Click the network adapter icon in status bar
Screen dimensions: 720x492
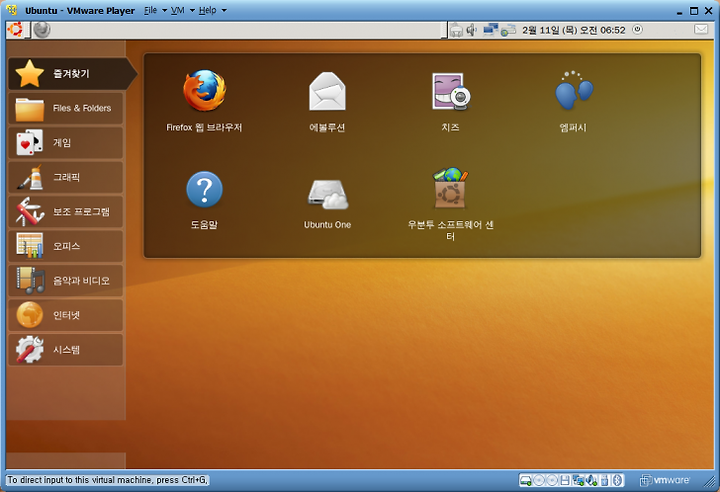click(x=578, y=481)
